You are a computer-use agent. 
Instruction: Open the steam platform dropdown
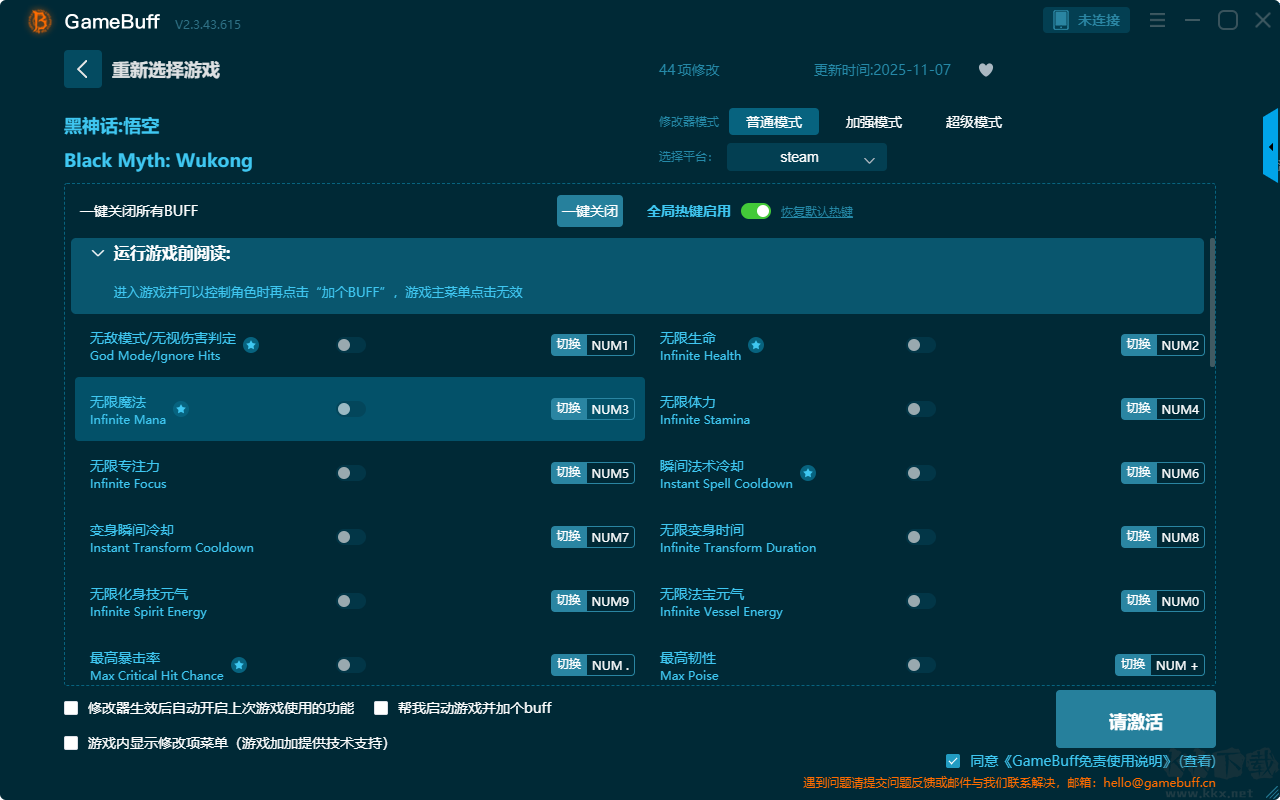tap(807, 157)
